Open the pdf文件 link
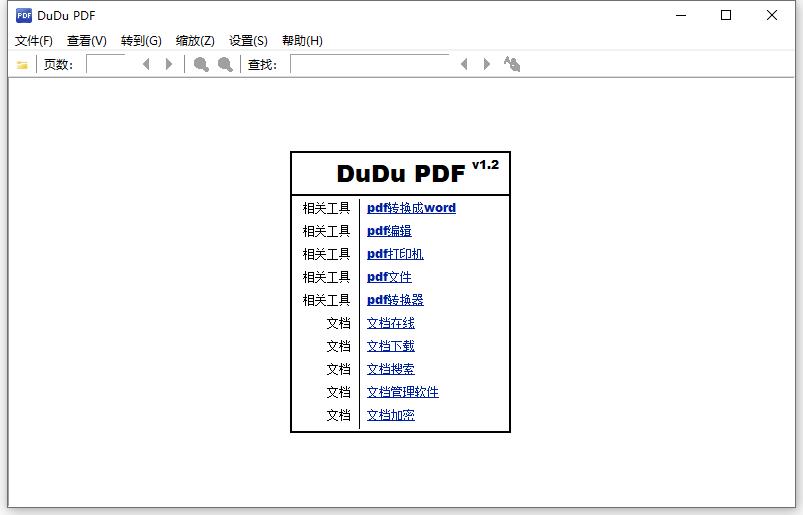803x515 pixels. point(389,277)
